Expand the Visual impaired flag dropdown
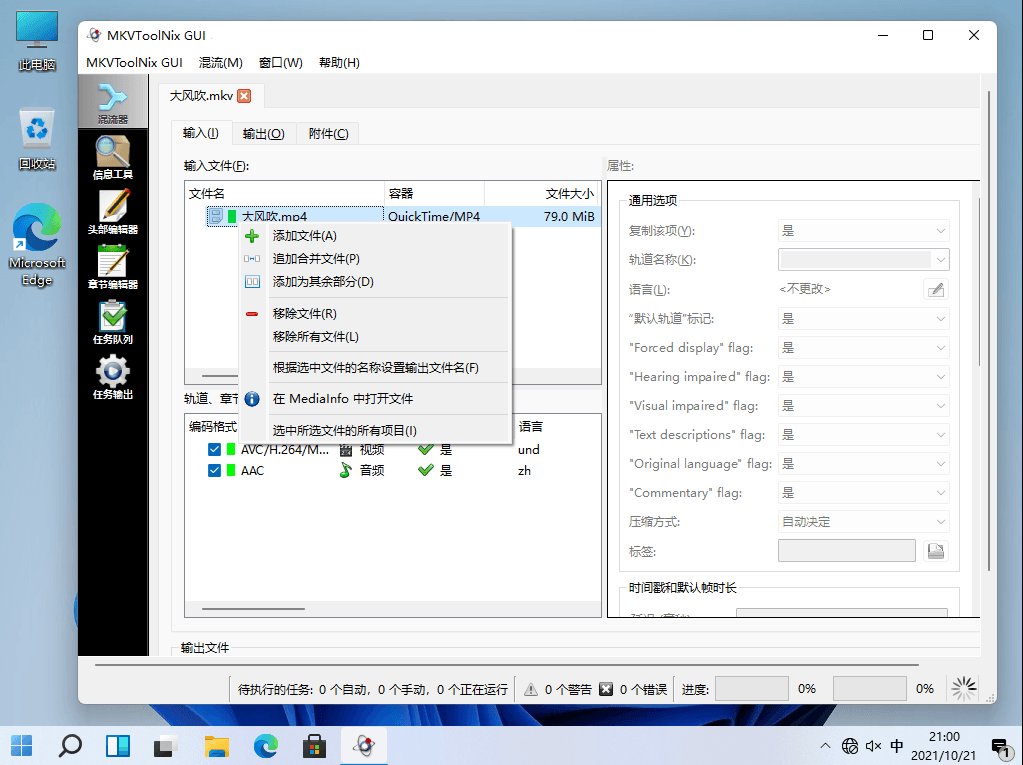This screenshot has height=765, width=1023. coord(863,406)
